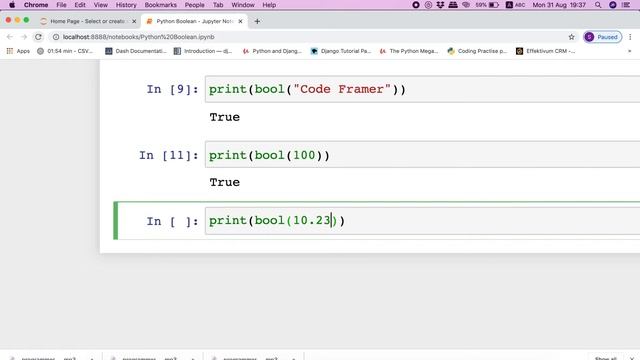The height and width of the screenshot is (360, 640).
Task: Open the Apple menu
Action: (12, 5)
